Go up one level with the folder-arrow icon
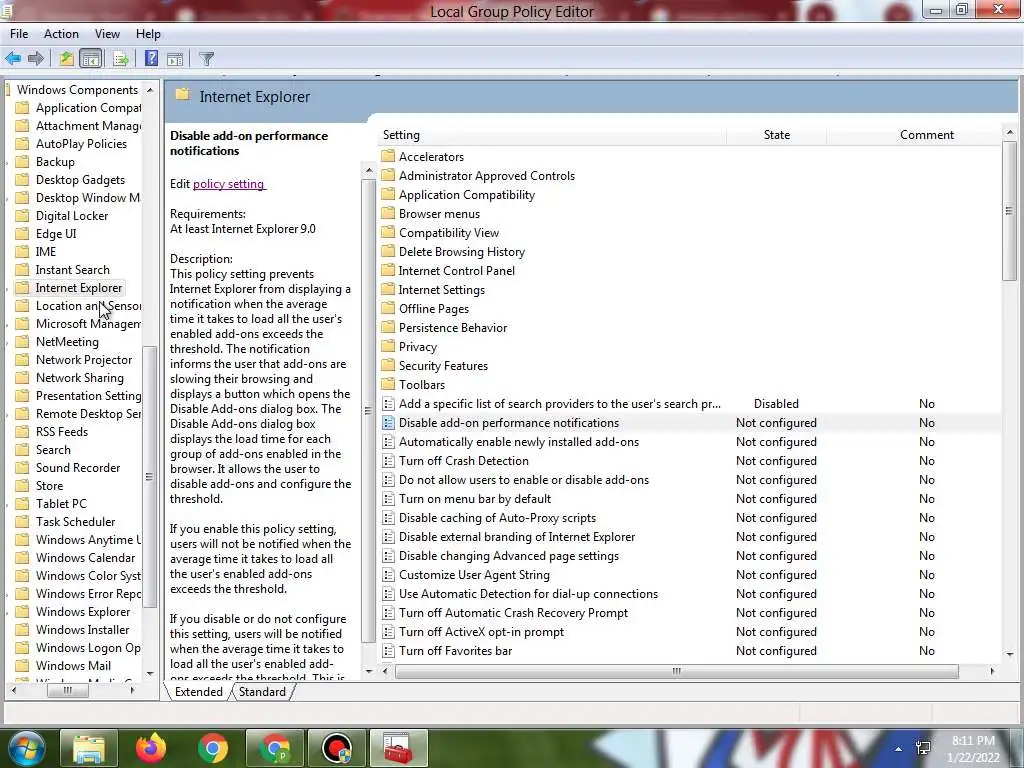 coord(66,59)
